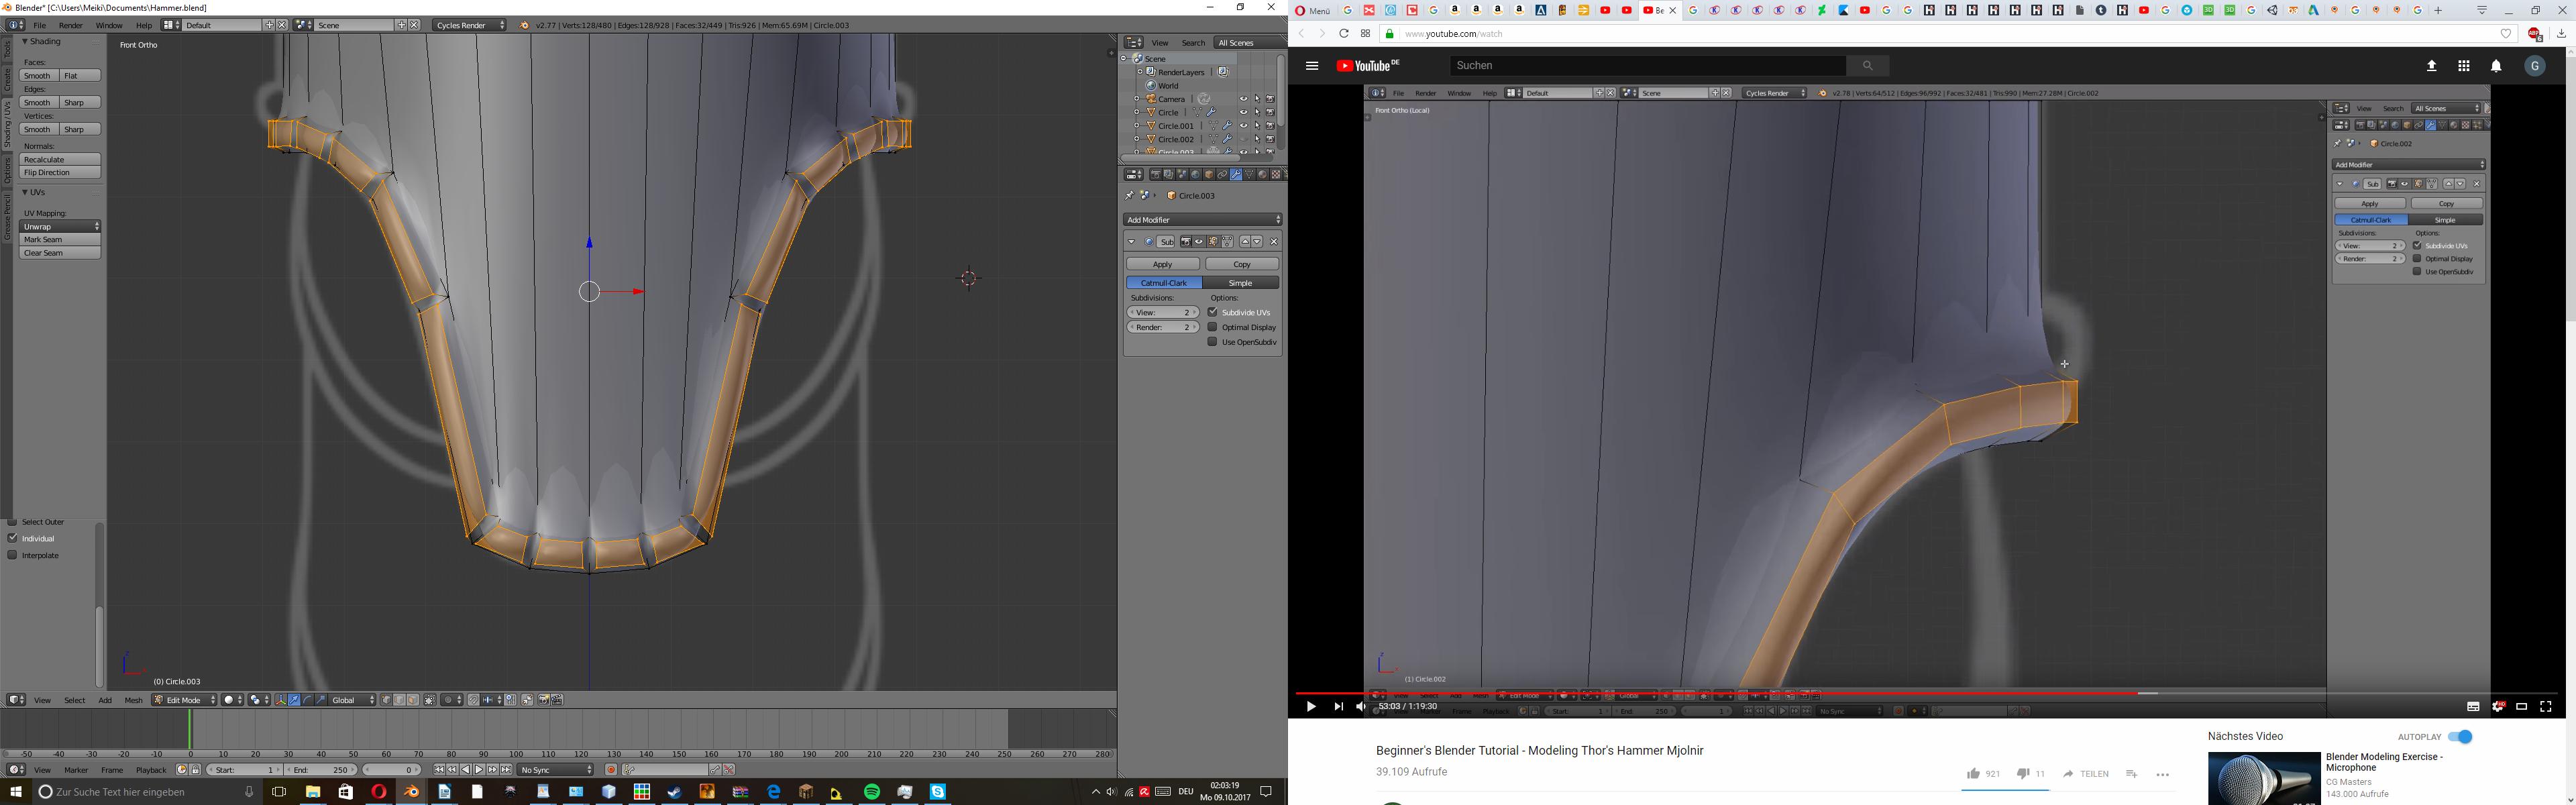The height and width of the screenshot is (805, 2576).
Task: Select translate manipulator arrow icon
Action: [x=294, y=700]
